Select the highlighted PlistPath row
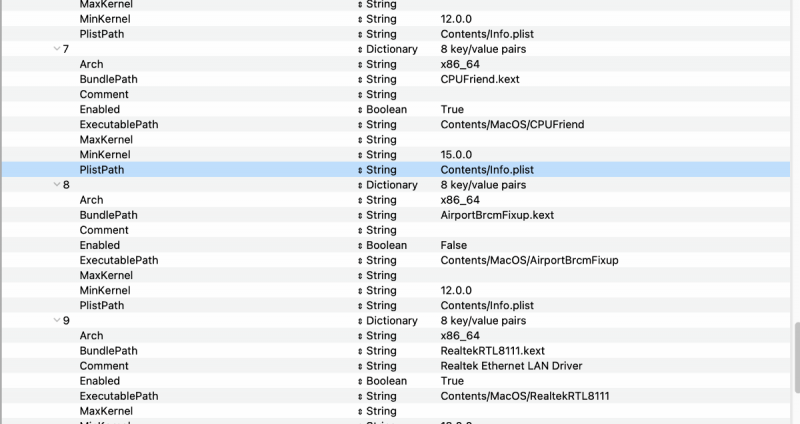800x424 pixels. click(396, 169)
